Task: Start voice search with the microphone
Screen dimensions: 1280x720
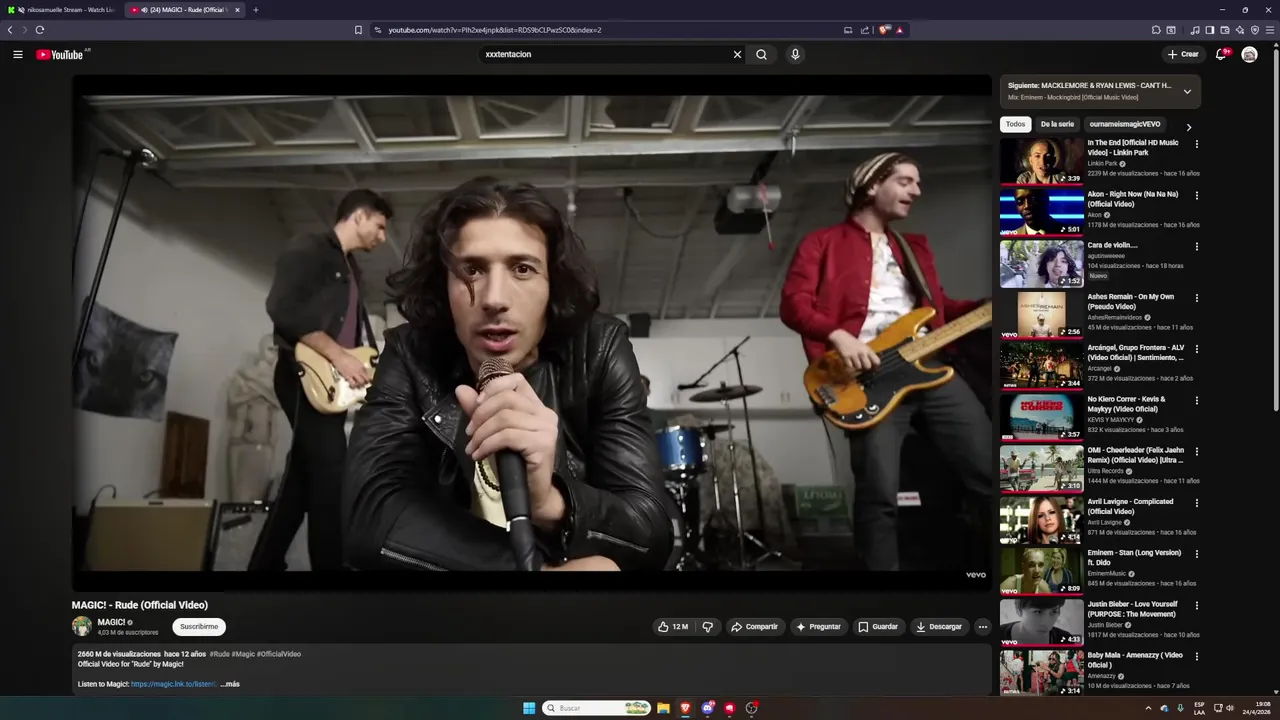Action: [x=795, y=54]
